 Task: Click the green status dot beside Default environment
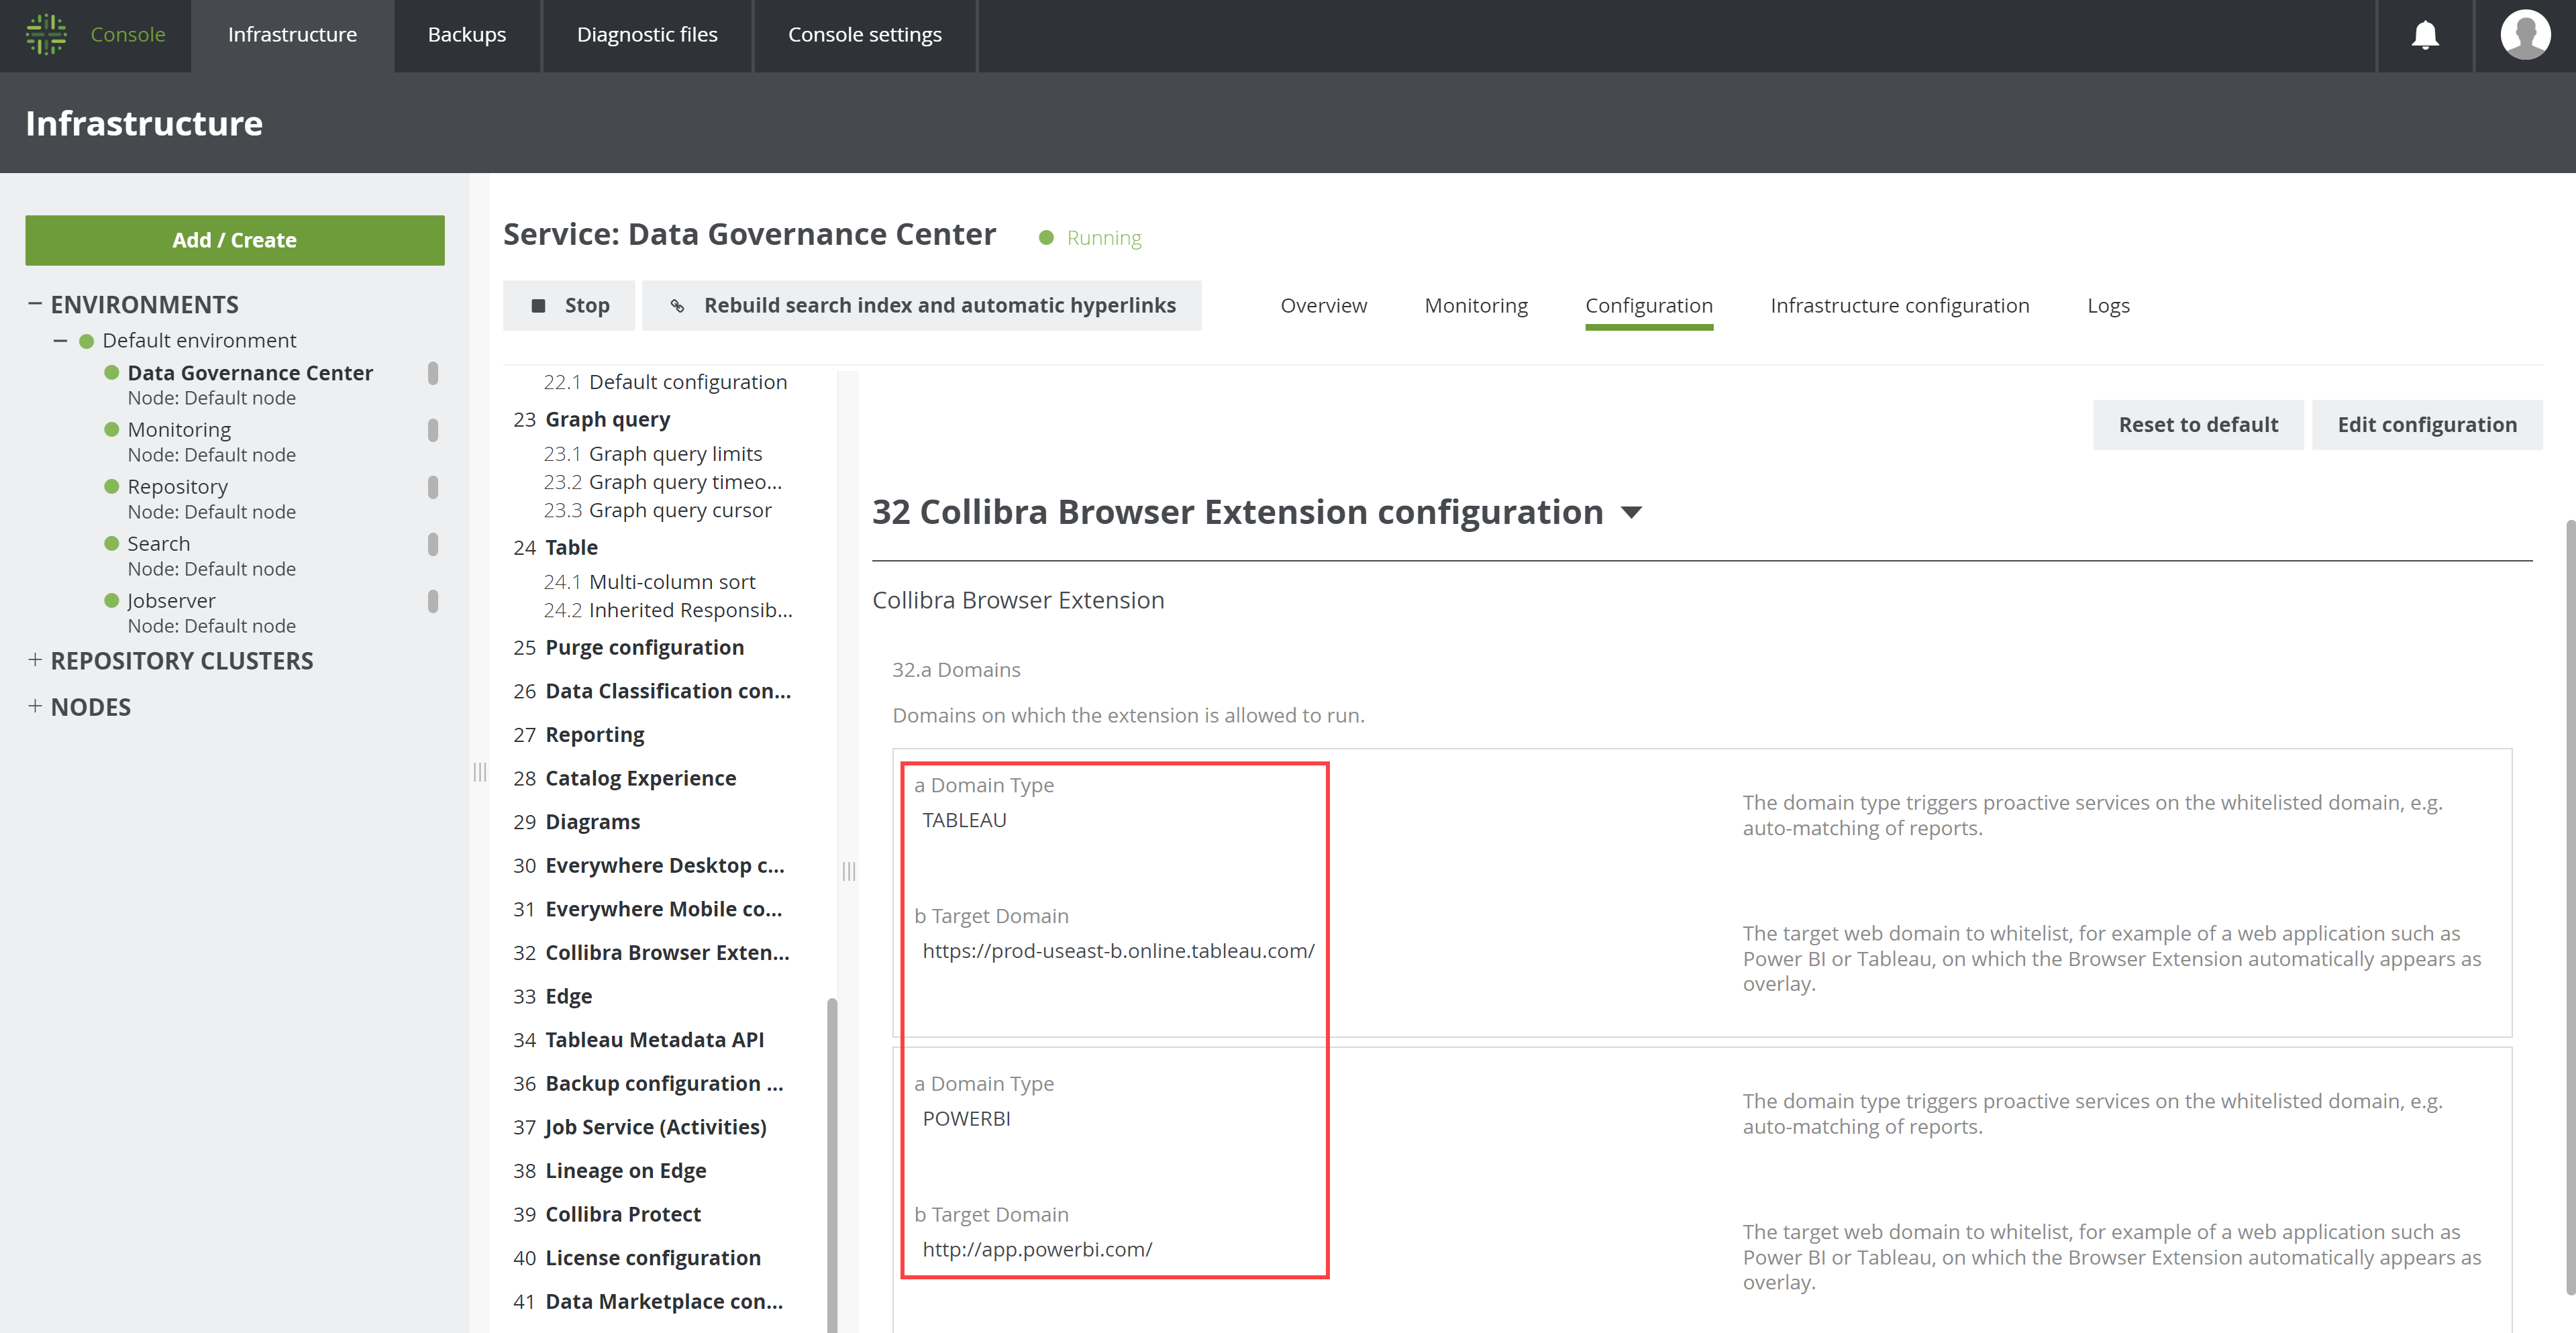coord(86,340)
